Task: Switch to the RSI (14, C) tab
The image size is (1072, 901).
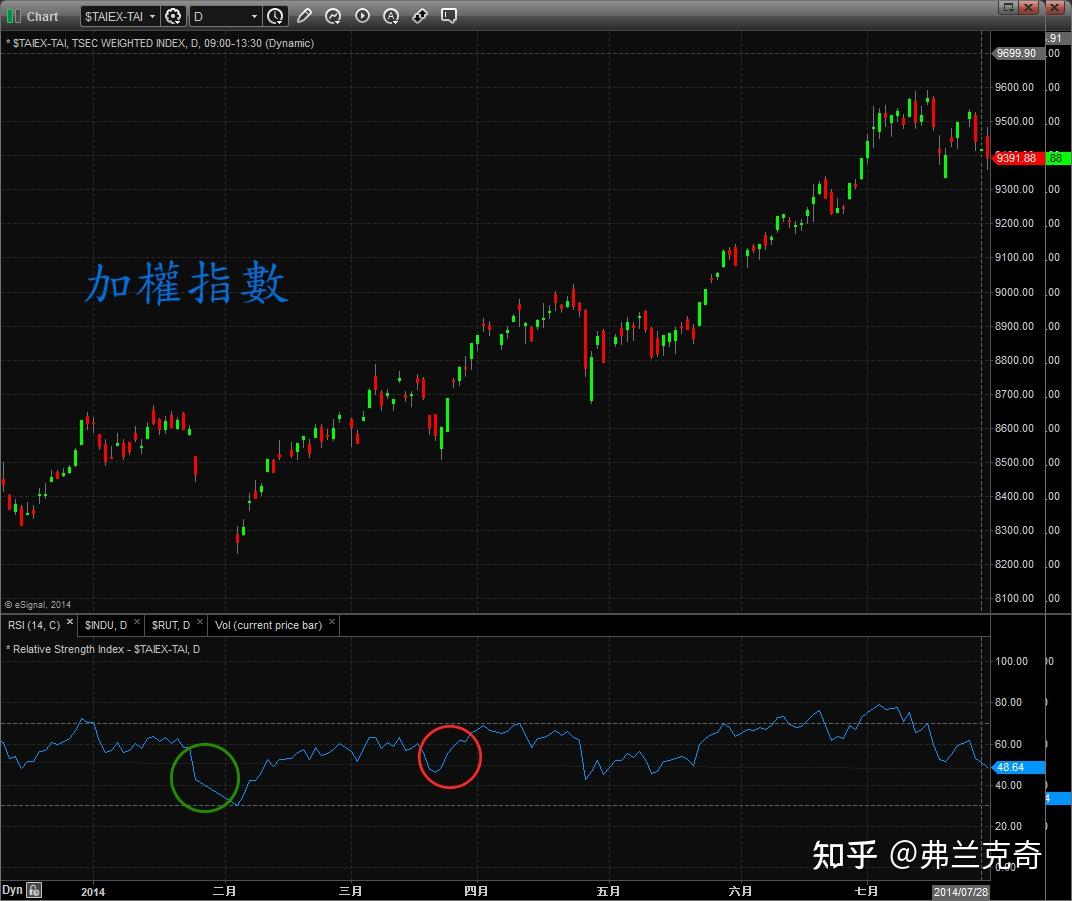Action: point(34,626)
